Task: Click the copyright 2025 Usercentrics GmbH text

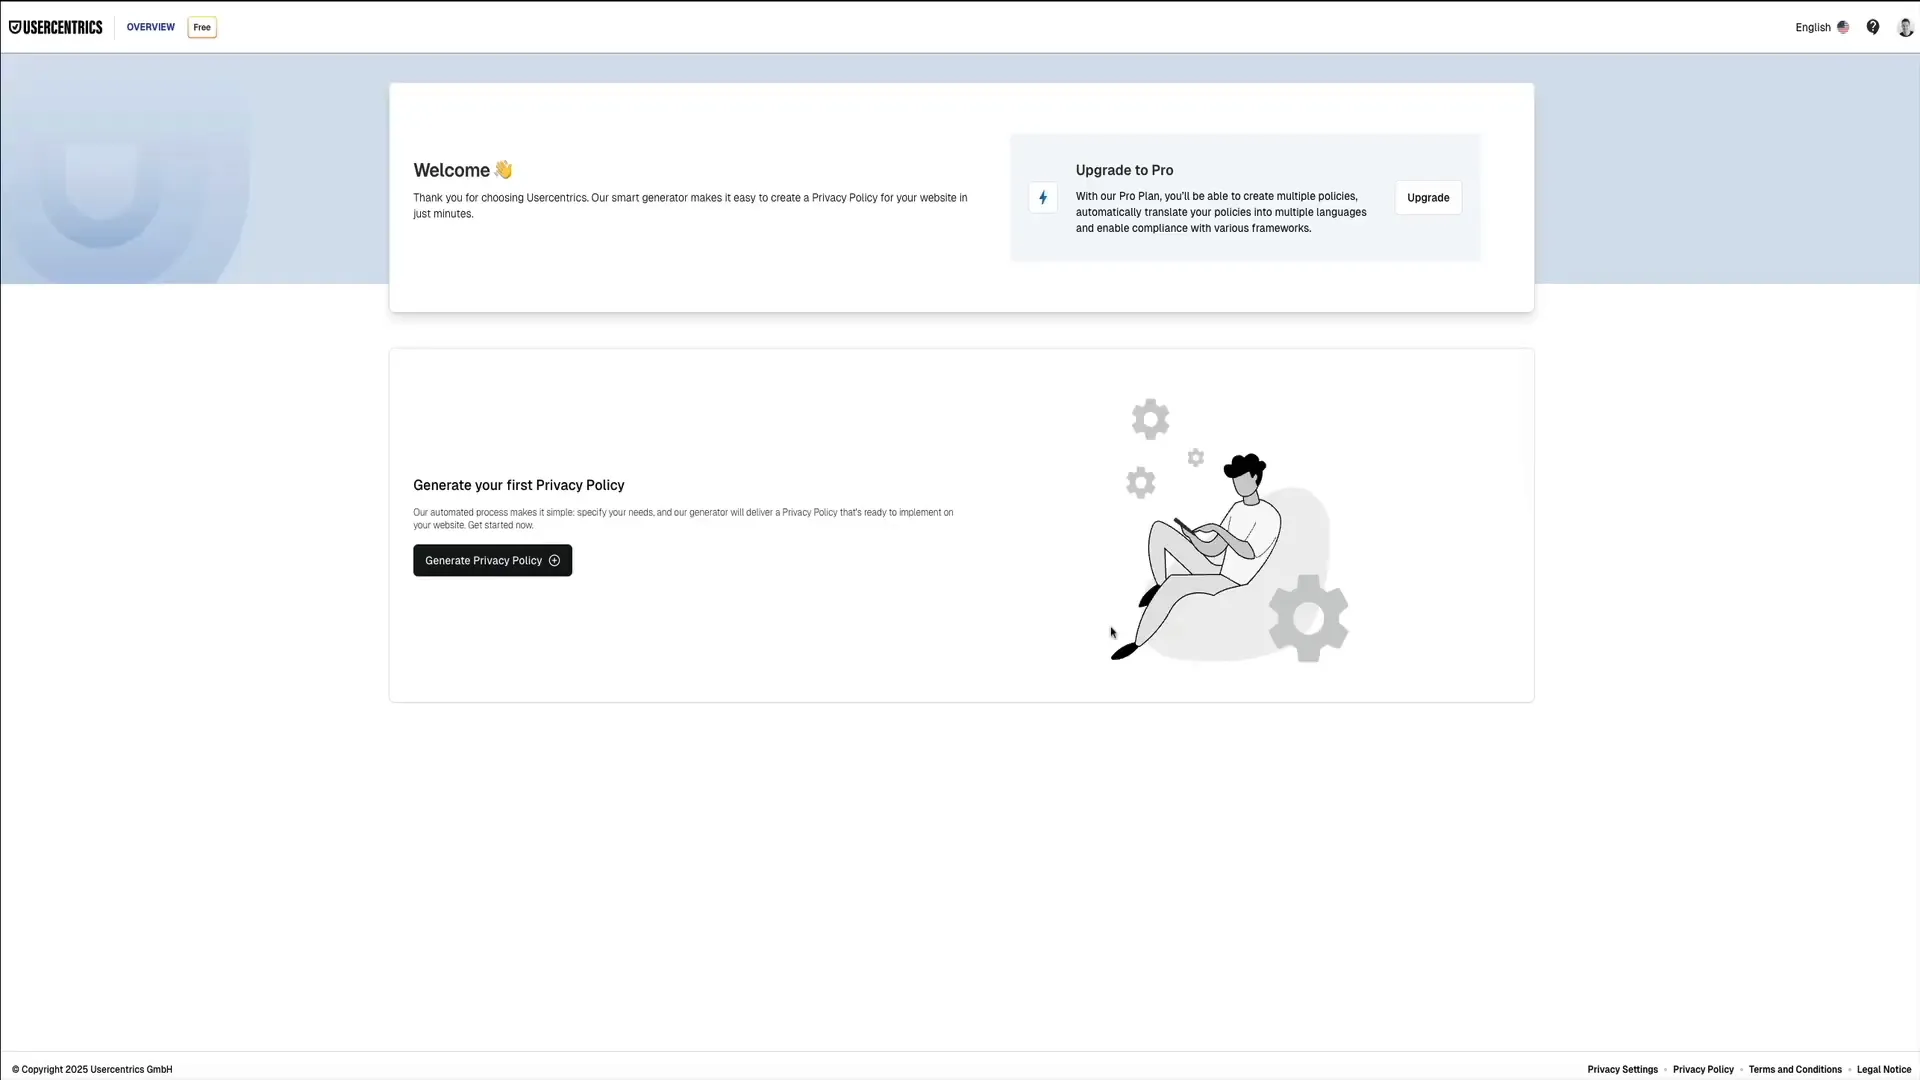Action: pos(92,1069)
